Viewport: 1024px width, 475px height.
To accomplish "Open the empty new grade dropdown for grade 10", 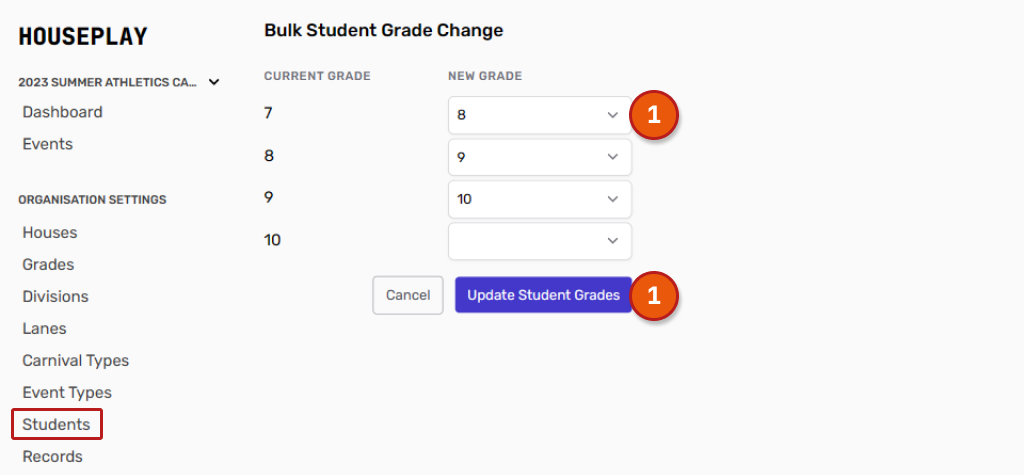I will coord(540,241).
